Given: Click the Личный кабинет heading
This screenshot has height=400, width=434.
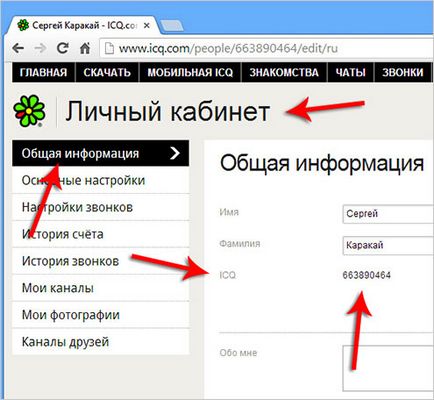Looking at the screenshot, I should click(x=167, y=111).
